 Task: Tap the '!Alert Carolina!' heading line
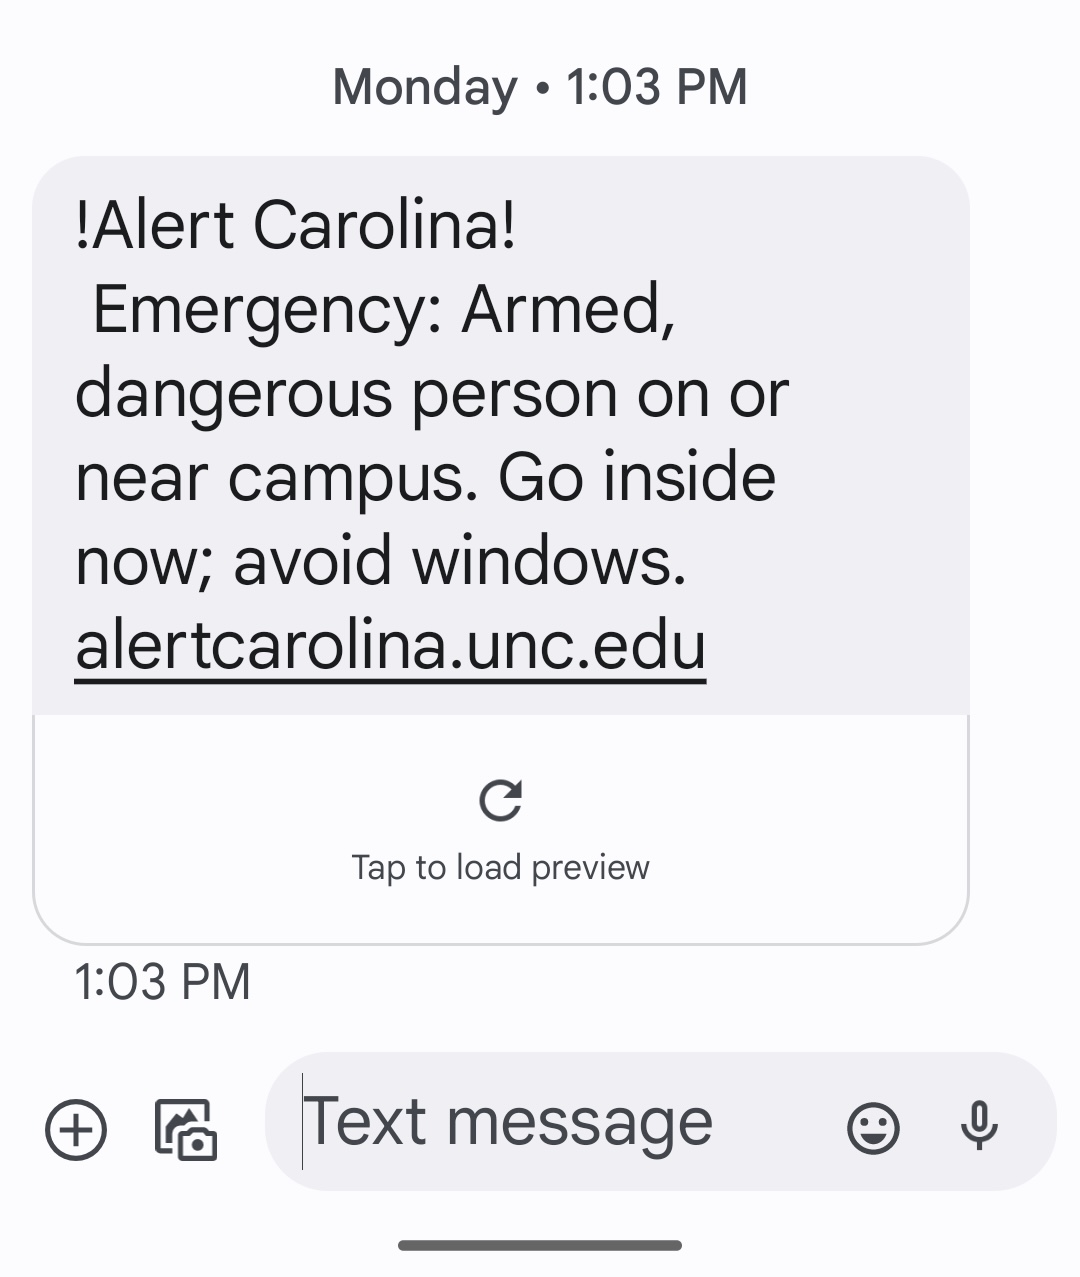(x=296, y=225)
